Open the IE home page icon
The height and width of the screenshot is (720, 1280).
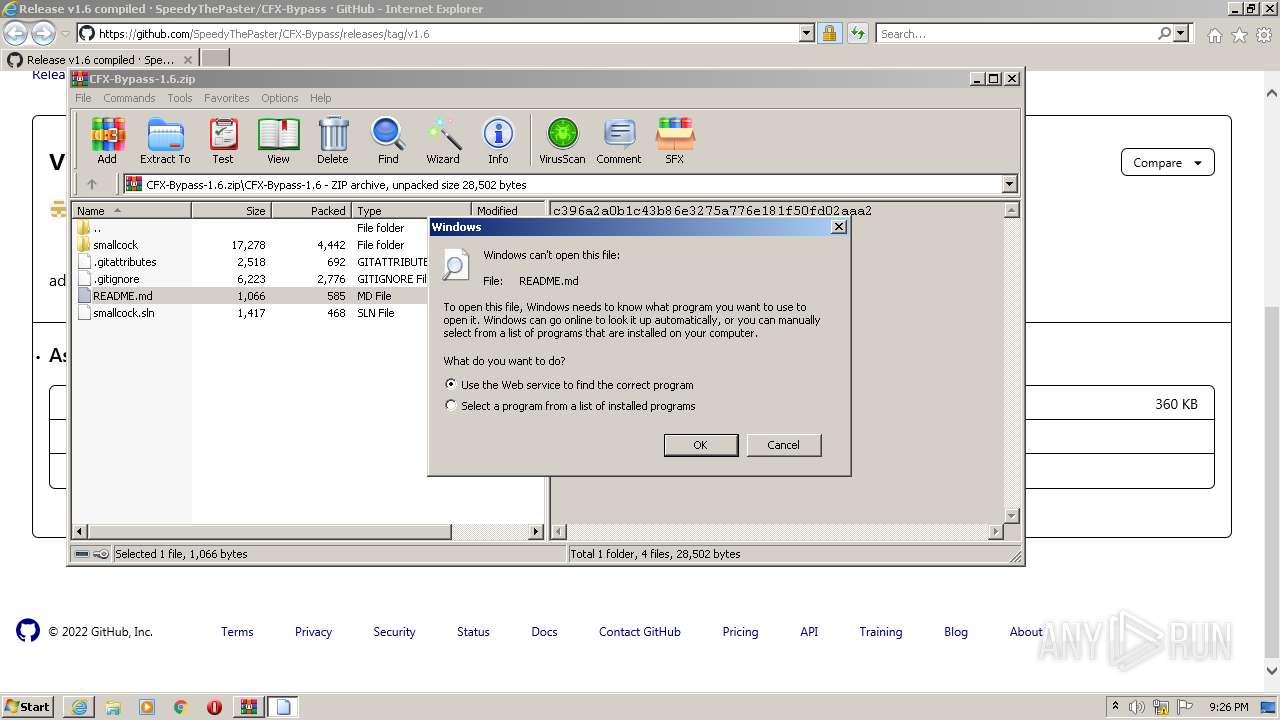coord(1214,35)
